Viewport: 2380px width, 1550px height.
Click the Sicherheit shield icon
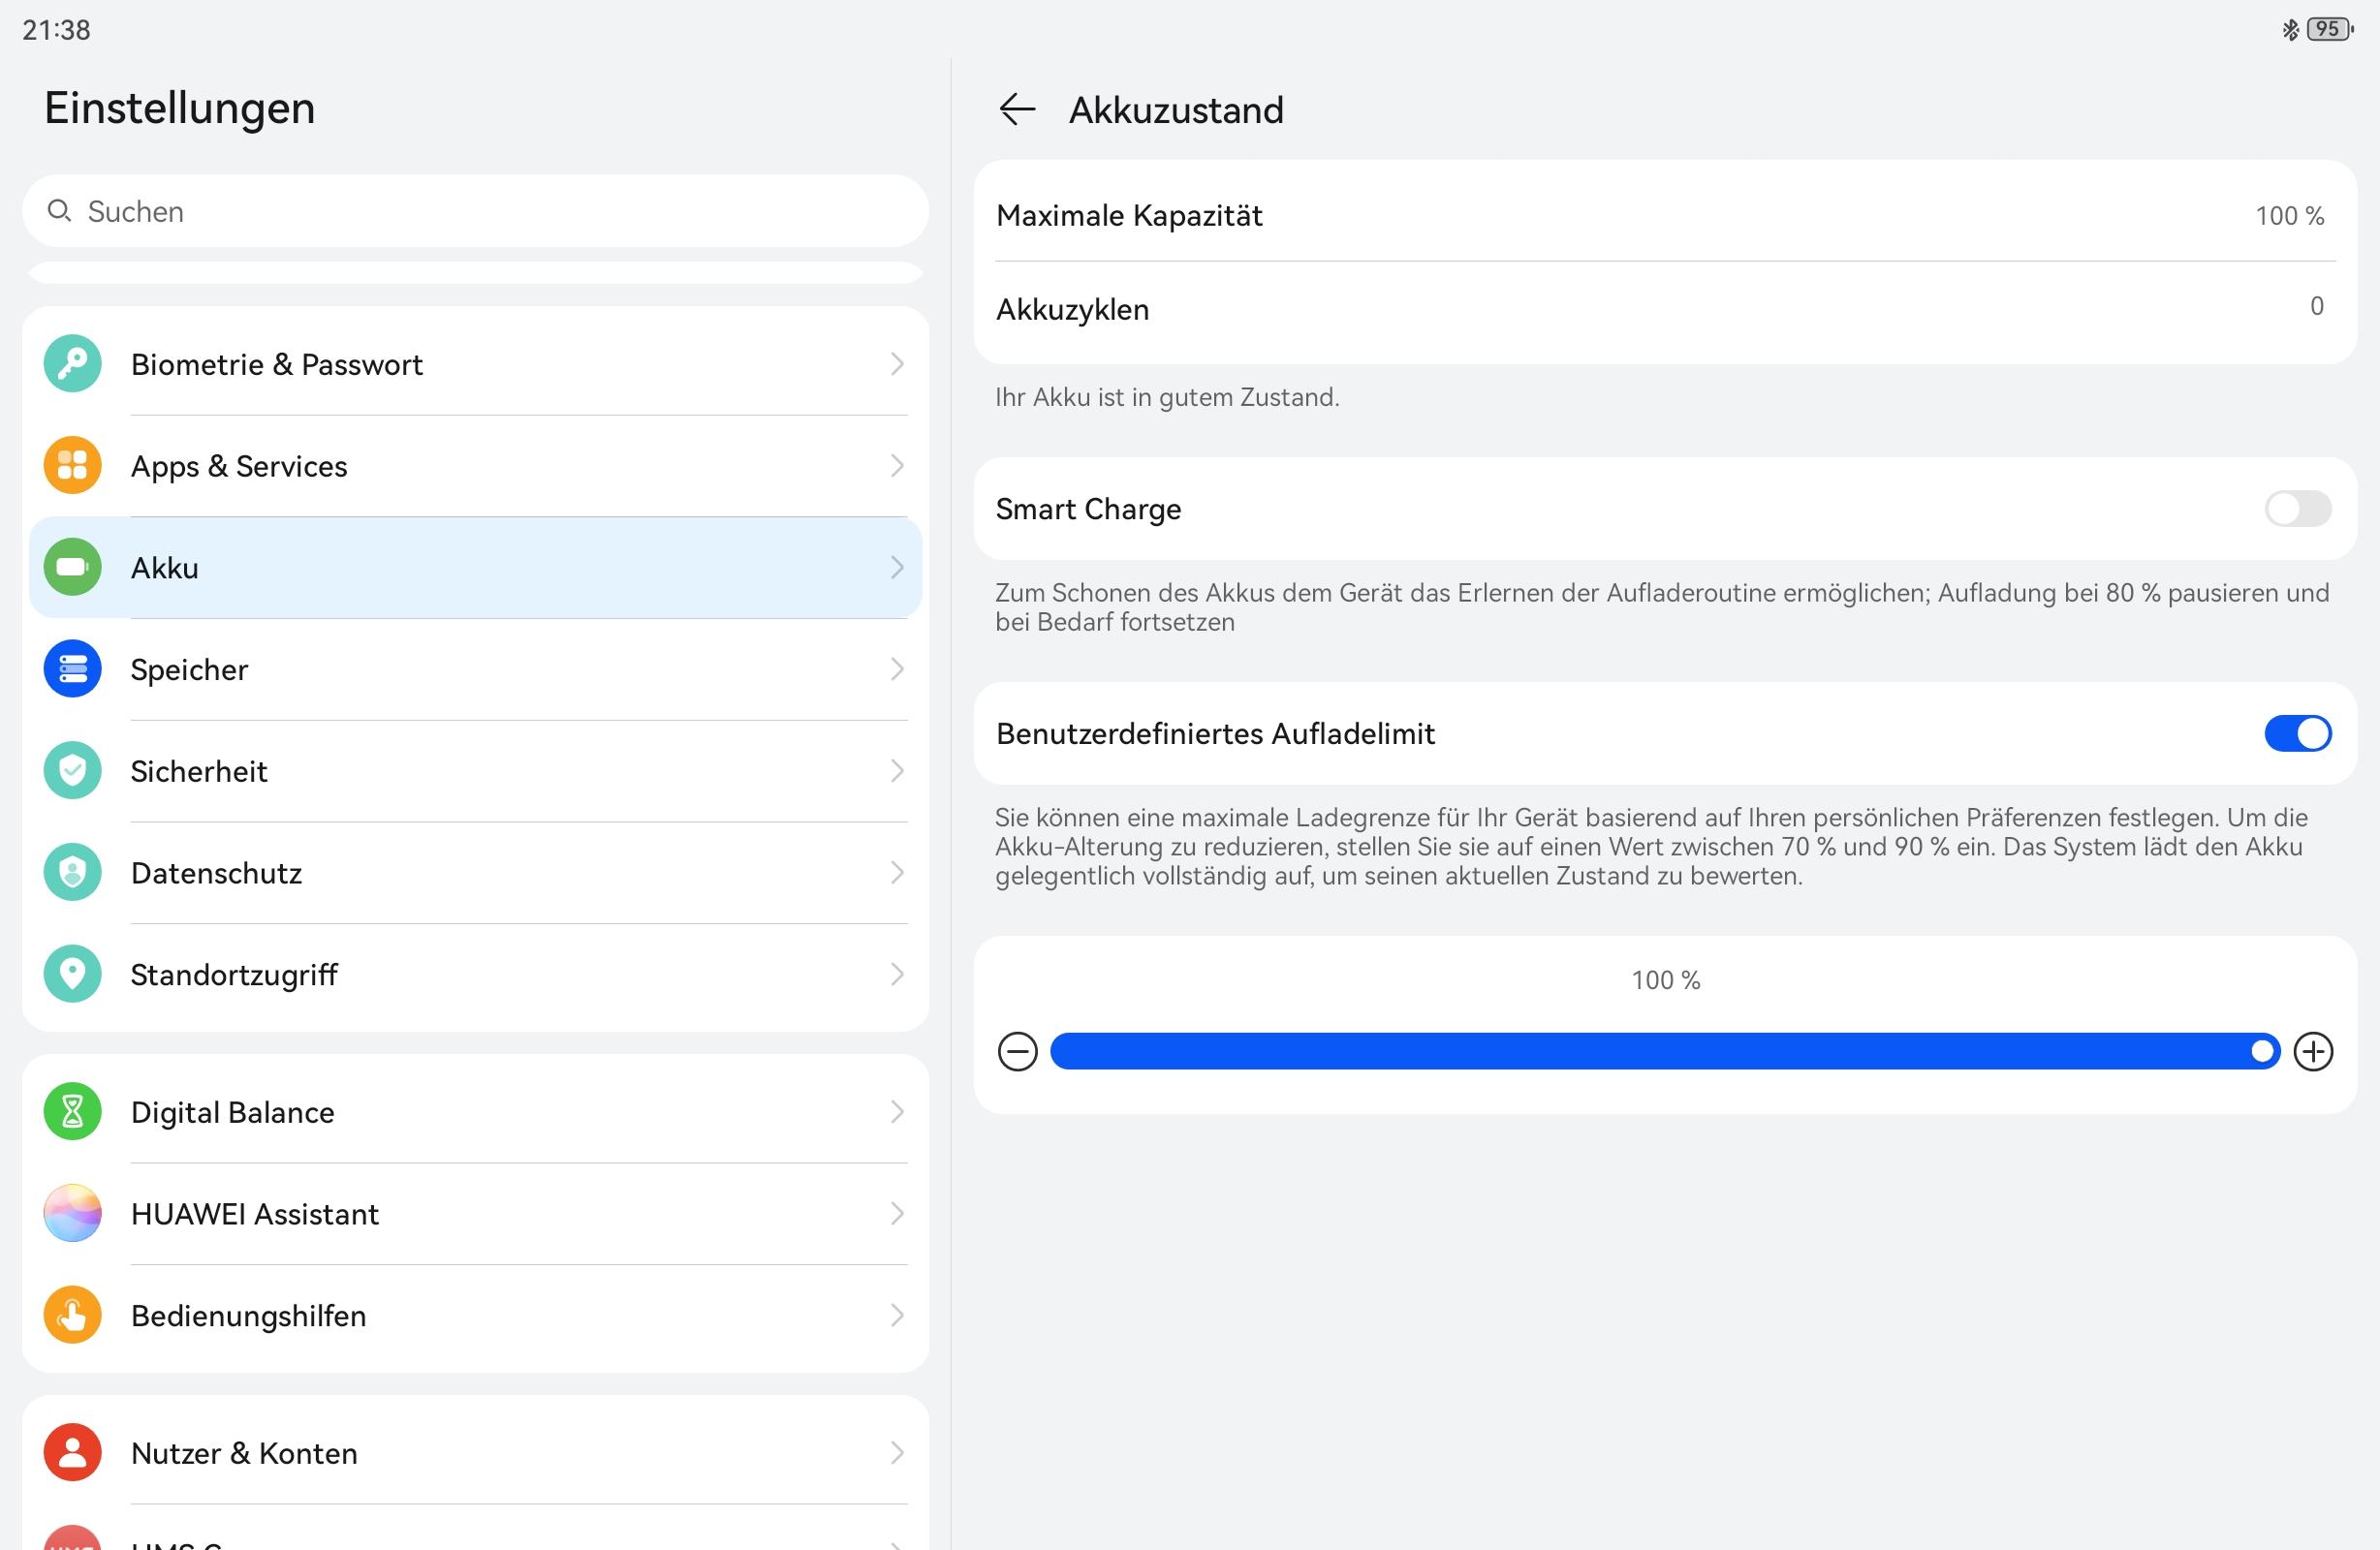pos(72,771)
